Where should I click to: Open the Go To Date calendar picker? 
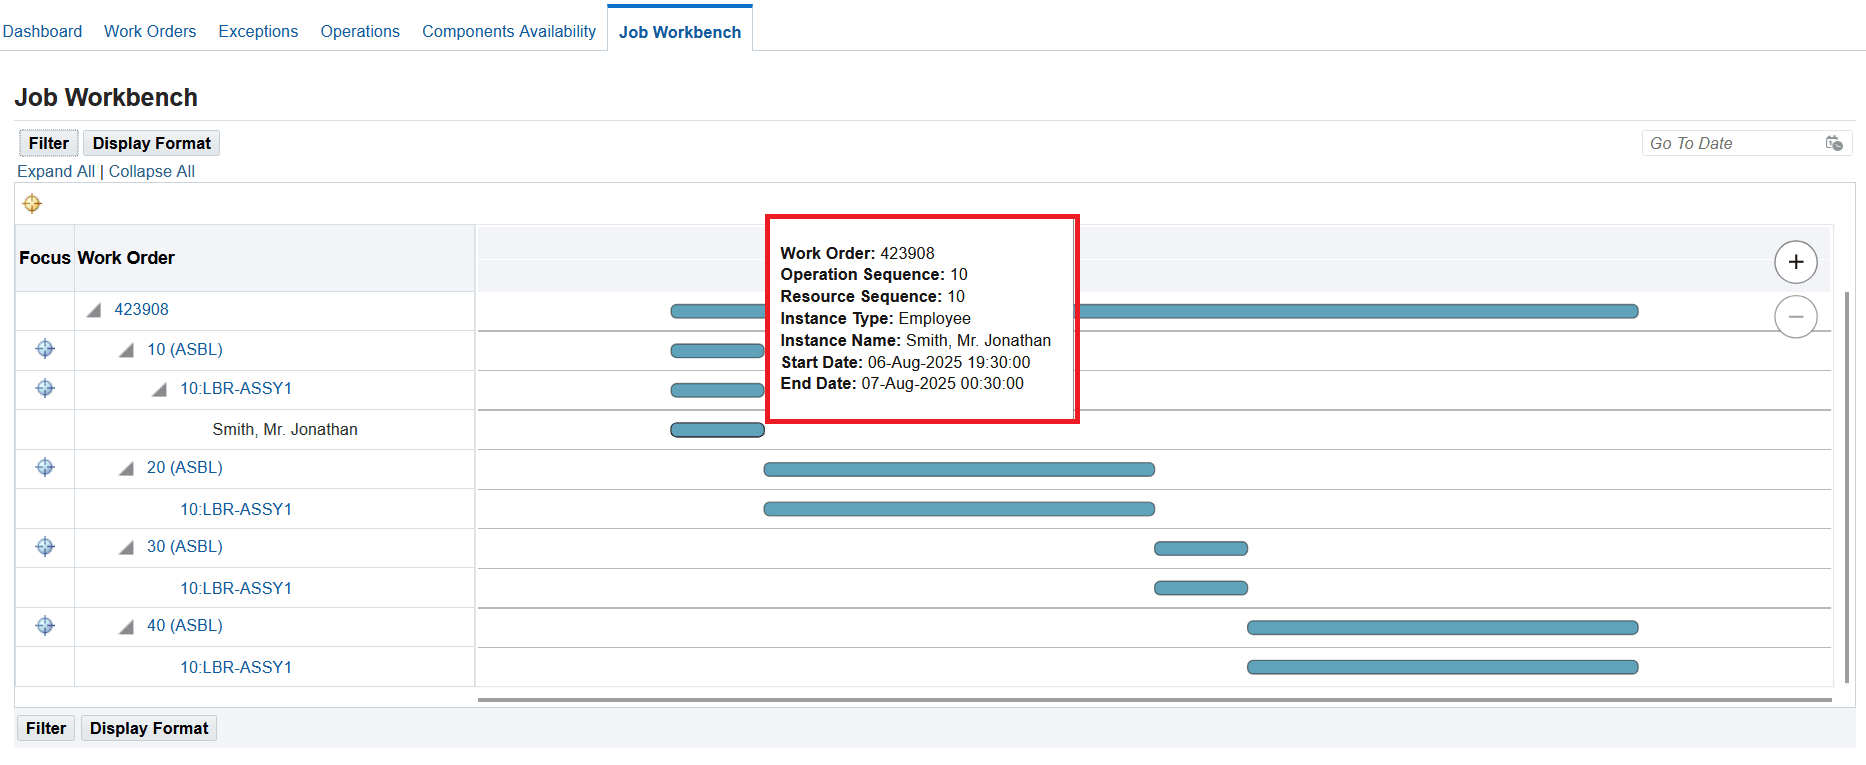point(1834,143)
